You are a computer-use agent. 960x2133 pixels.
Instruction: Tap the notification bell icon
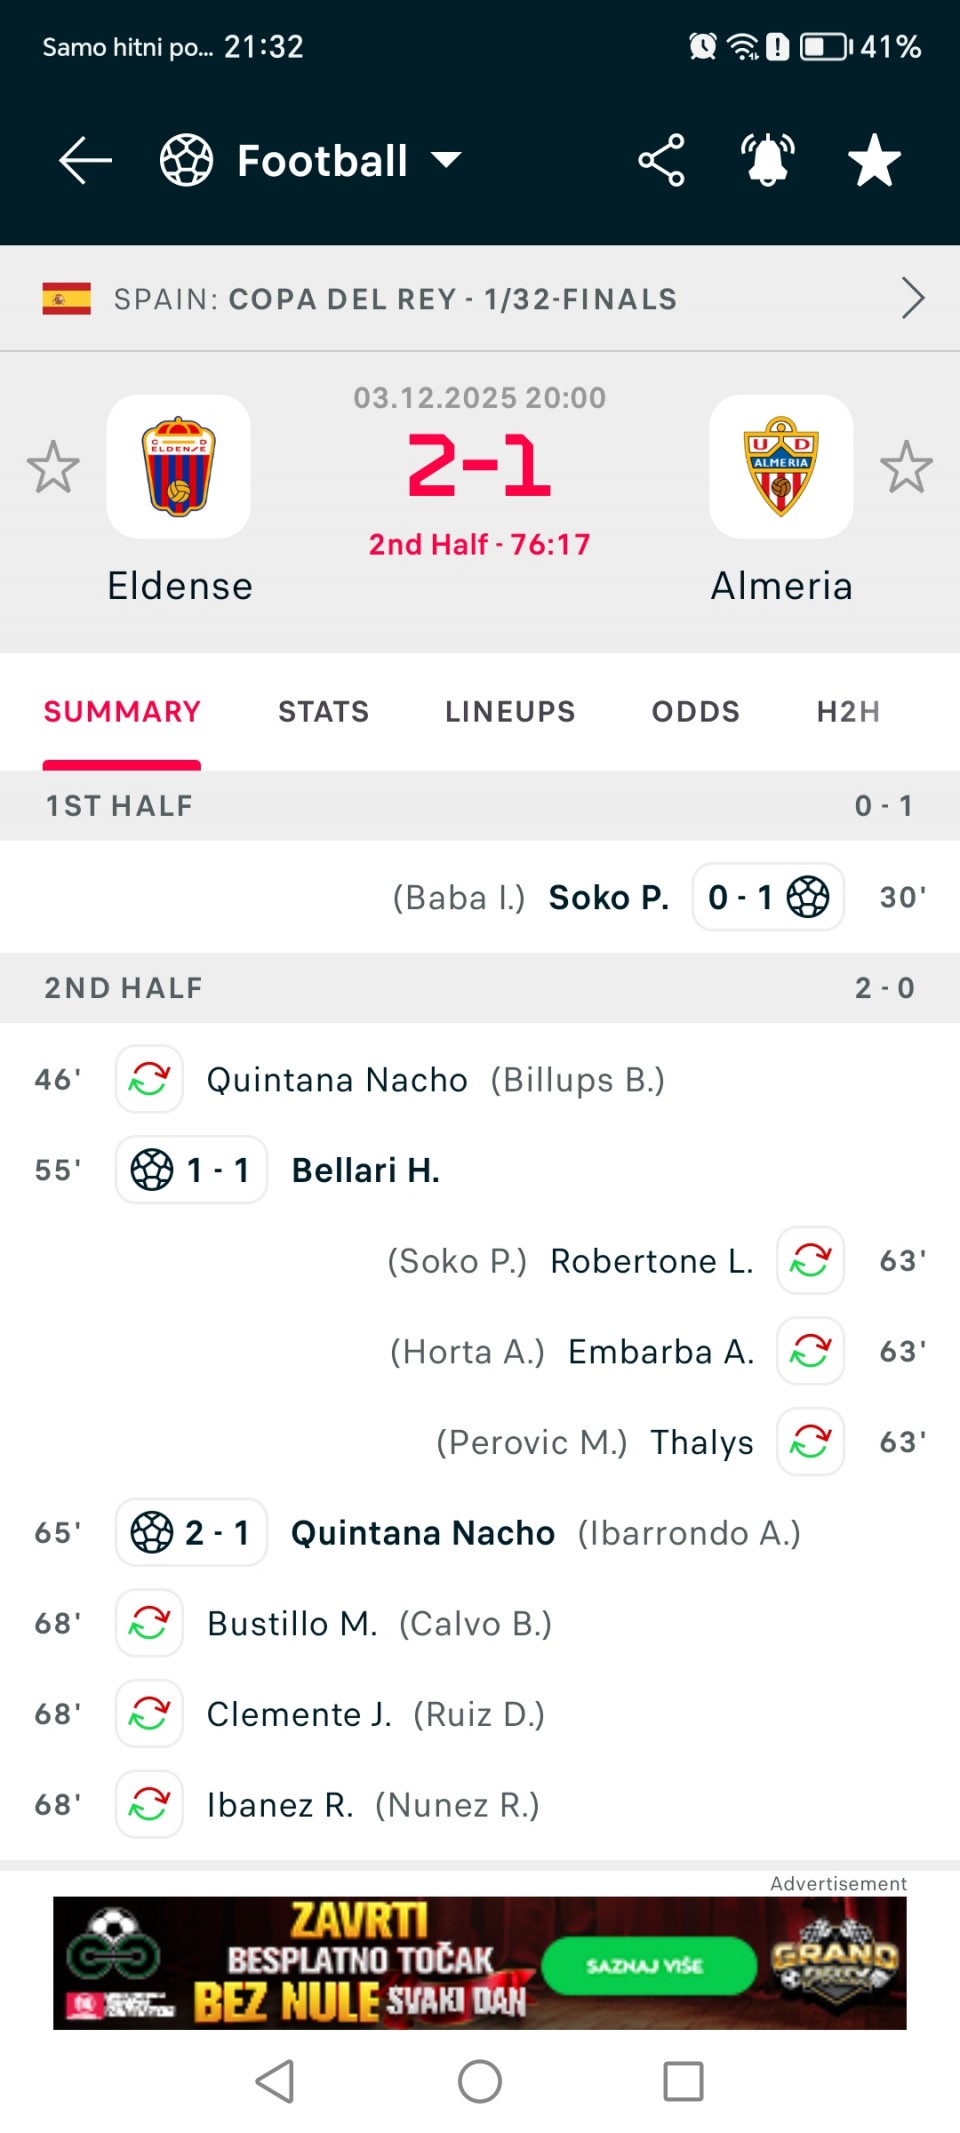[x=767, y=160]
